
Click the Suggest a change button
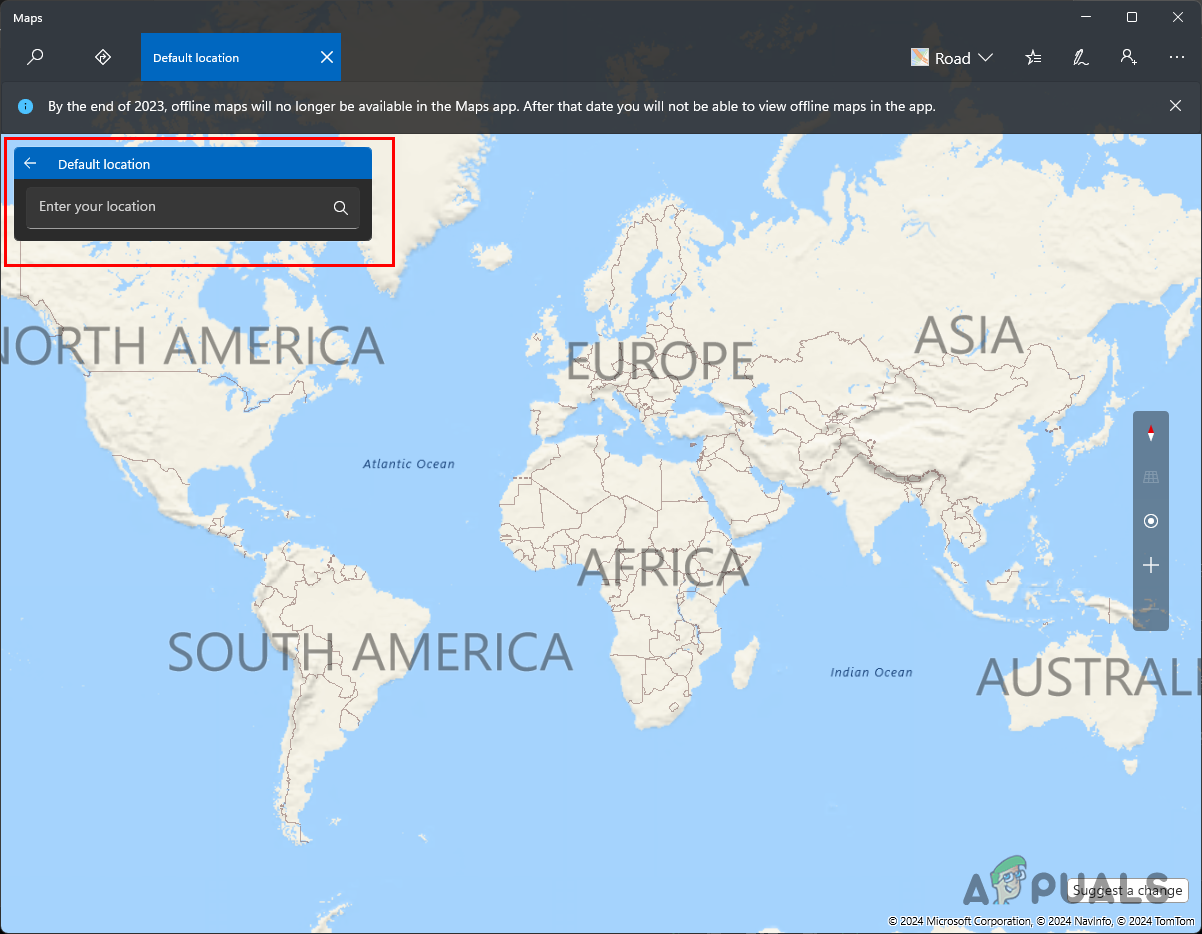pyautogui.click(x=1127, y=890)
